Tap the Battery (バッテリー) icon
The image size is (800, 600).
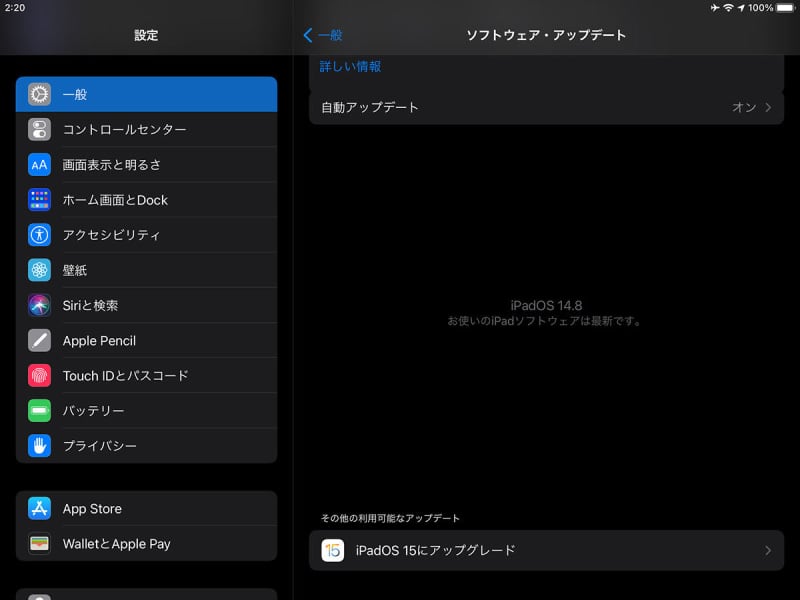39,411
